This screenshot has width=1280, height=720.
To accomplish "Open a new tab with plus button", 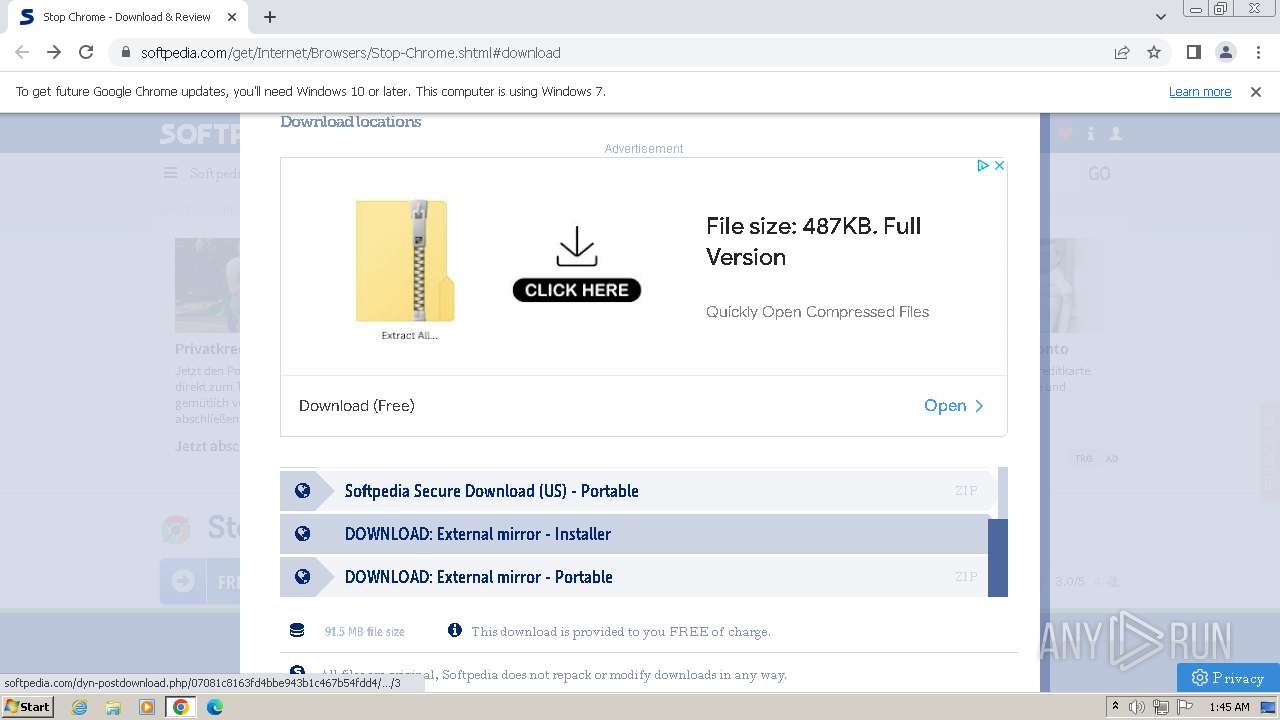I will tap(270, 17).
